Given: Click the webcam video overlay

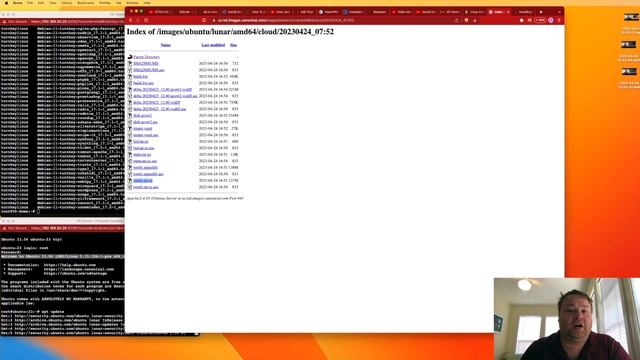Looking at the screenshot, I should point(567,319).
